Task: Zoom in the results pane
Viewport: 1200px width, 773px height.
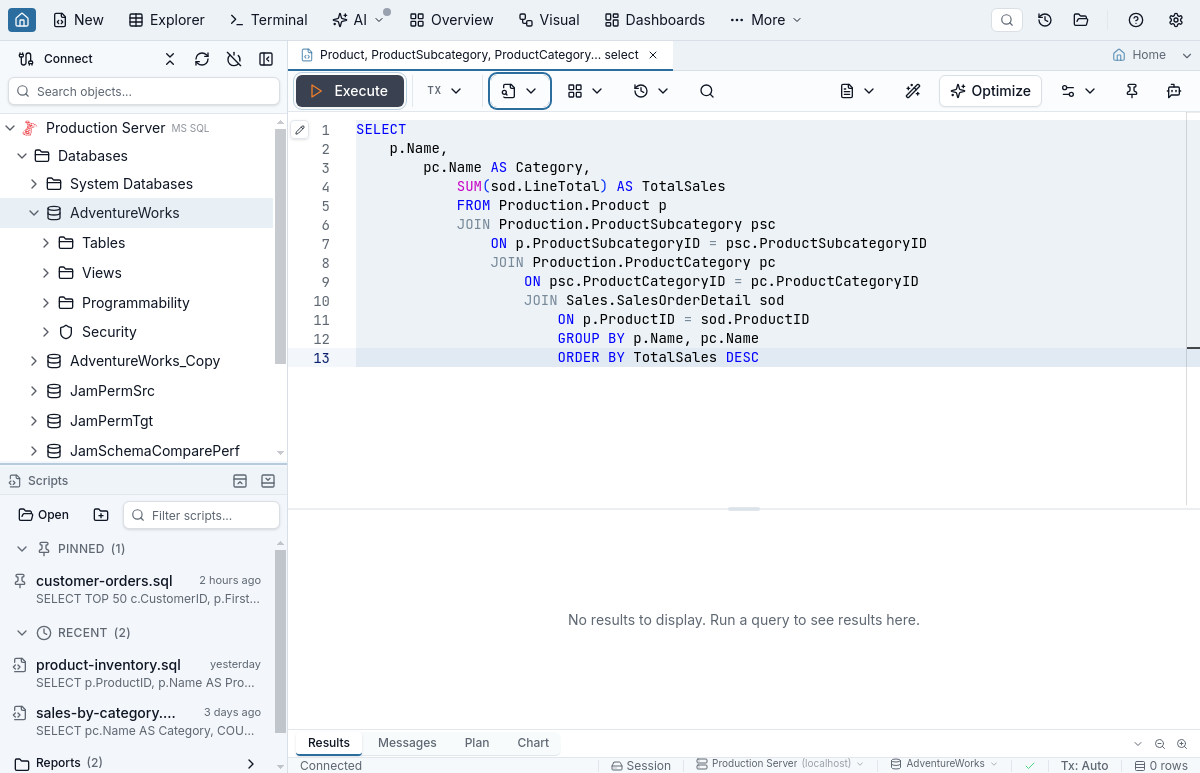Action: (1182, 744)
